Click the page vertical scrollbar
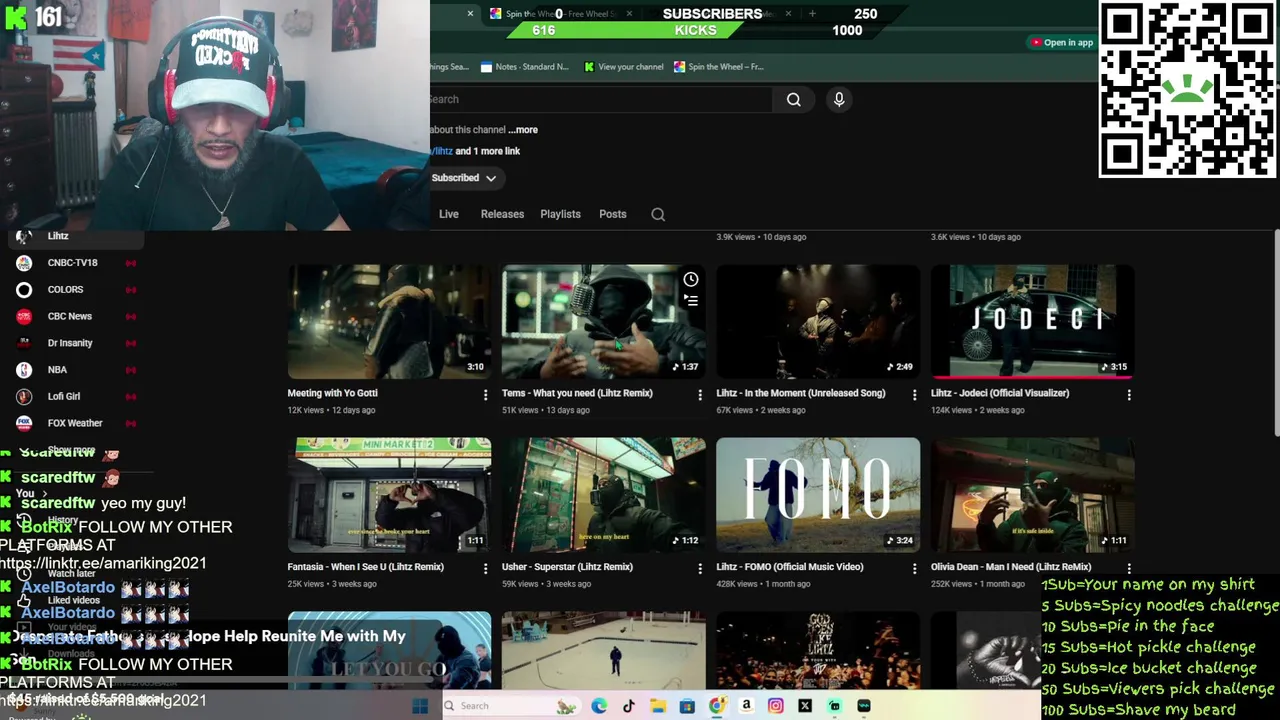1280x720 pixels. tap(1276, 333)
